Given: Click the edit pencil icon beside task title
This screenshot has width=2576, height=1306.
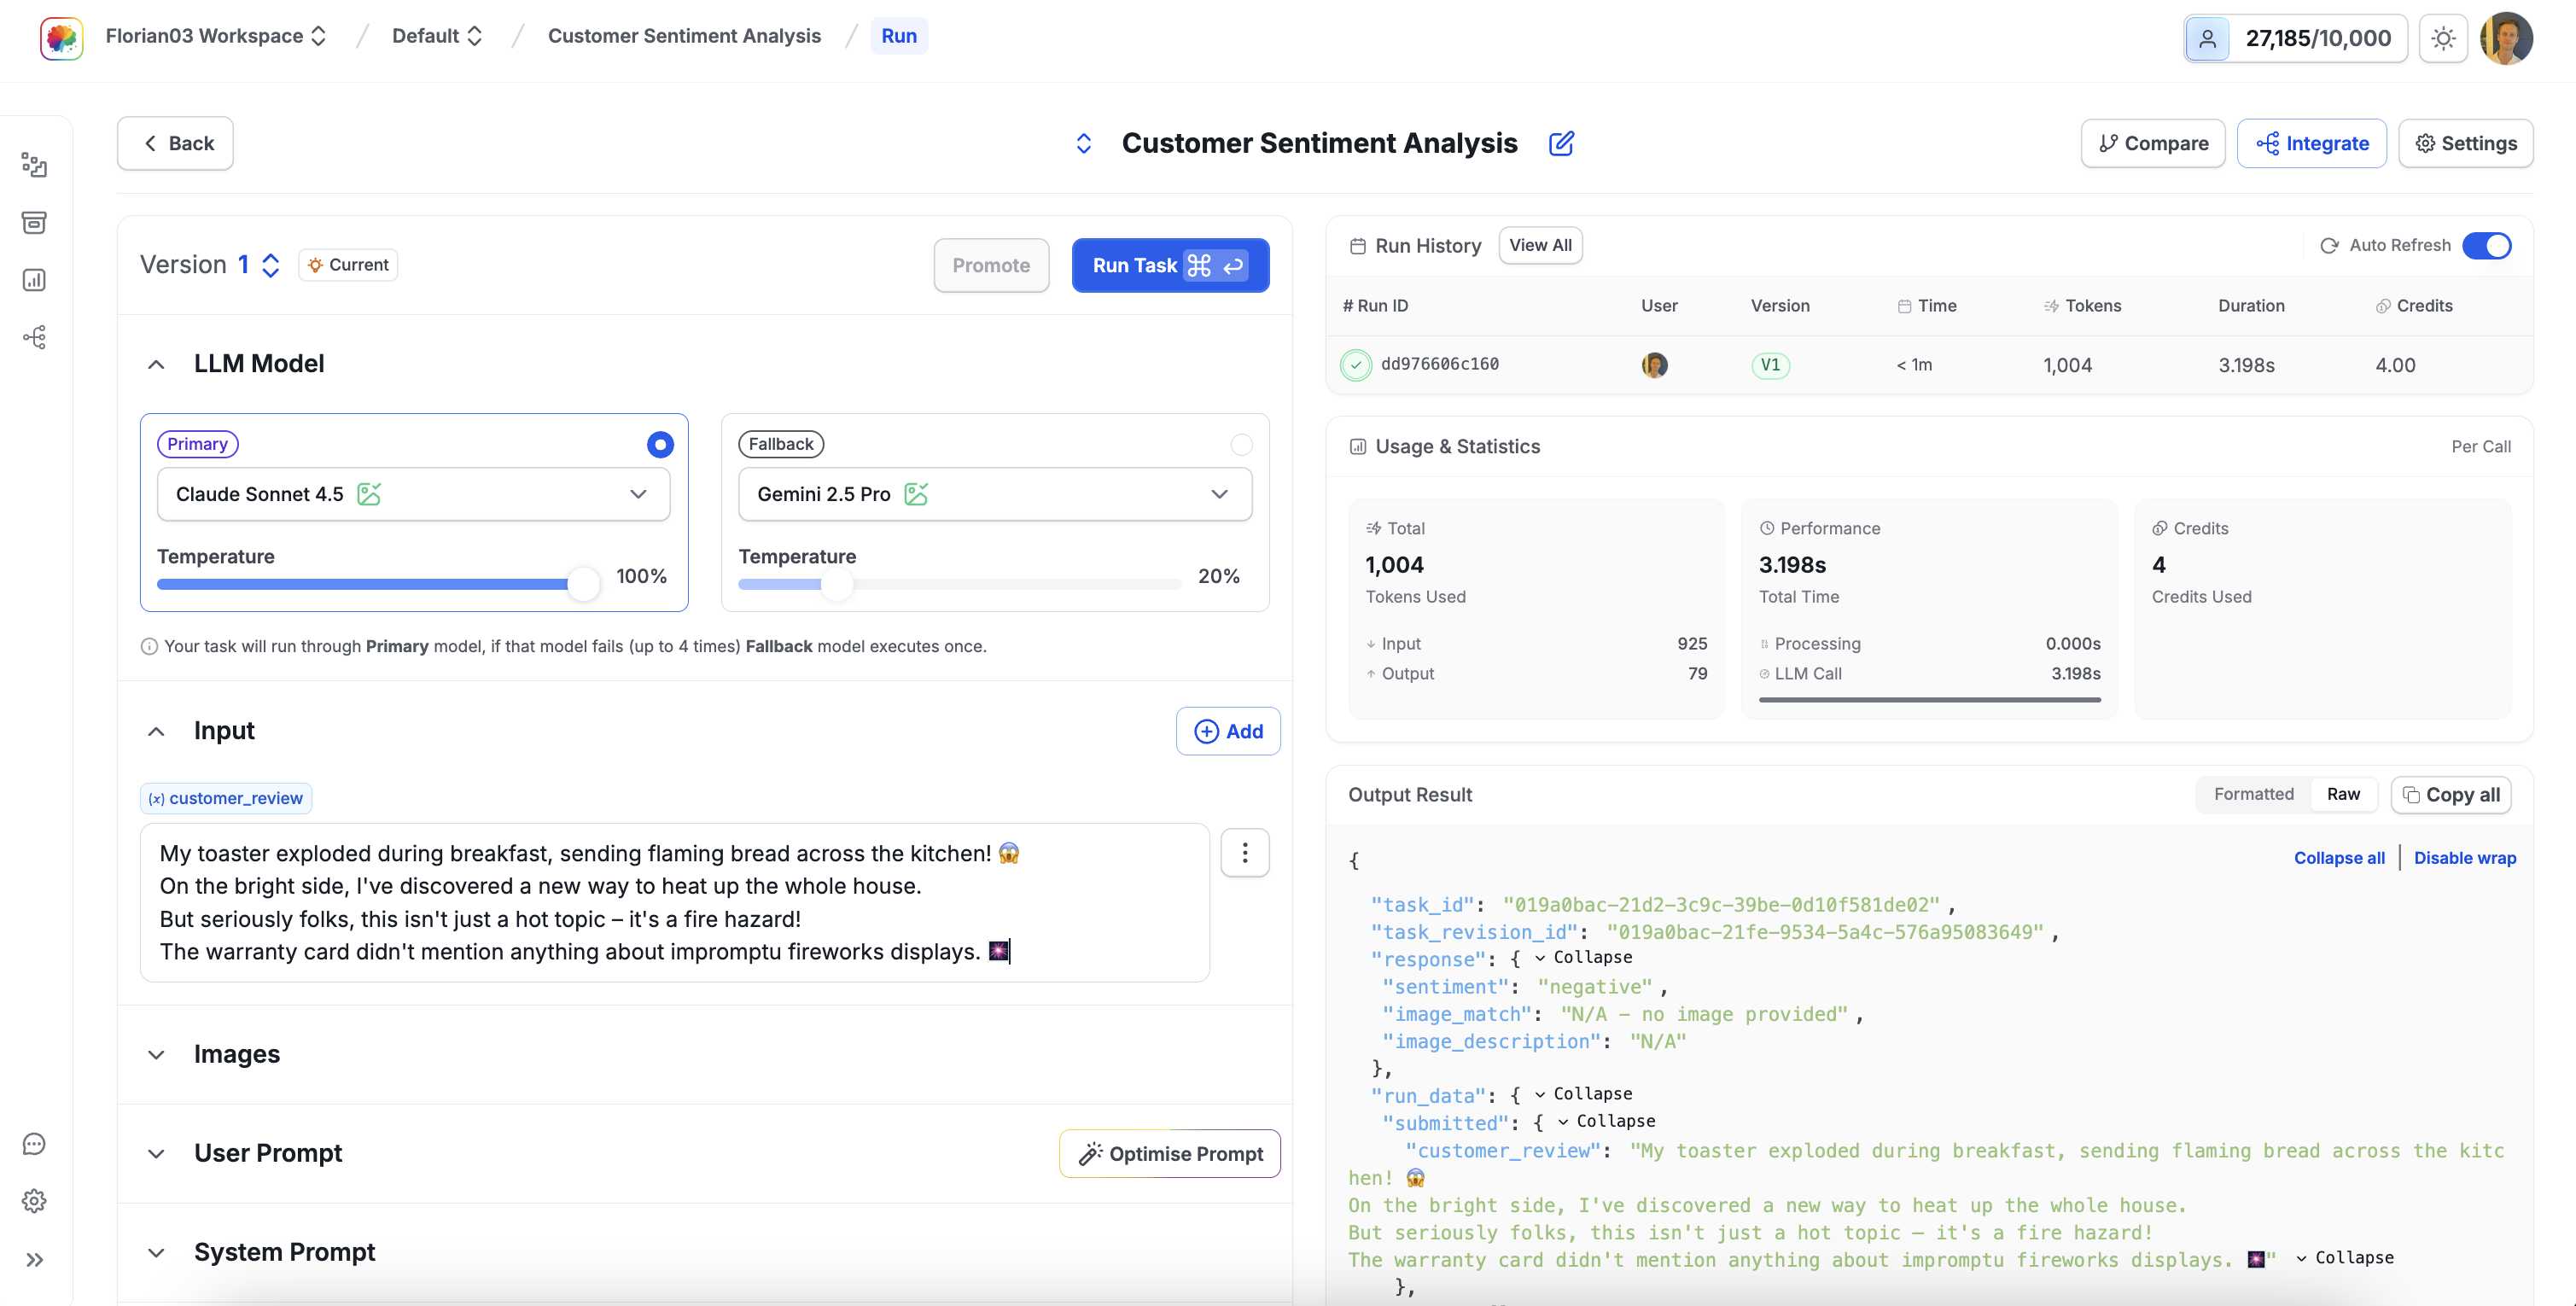Looking at the screenshot, I should pos(1560,144).
